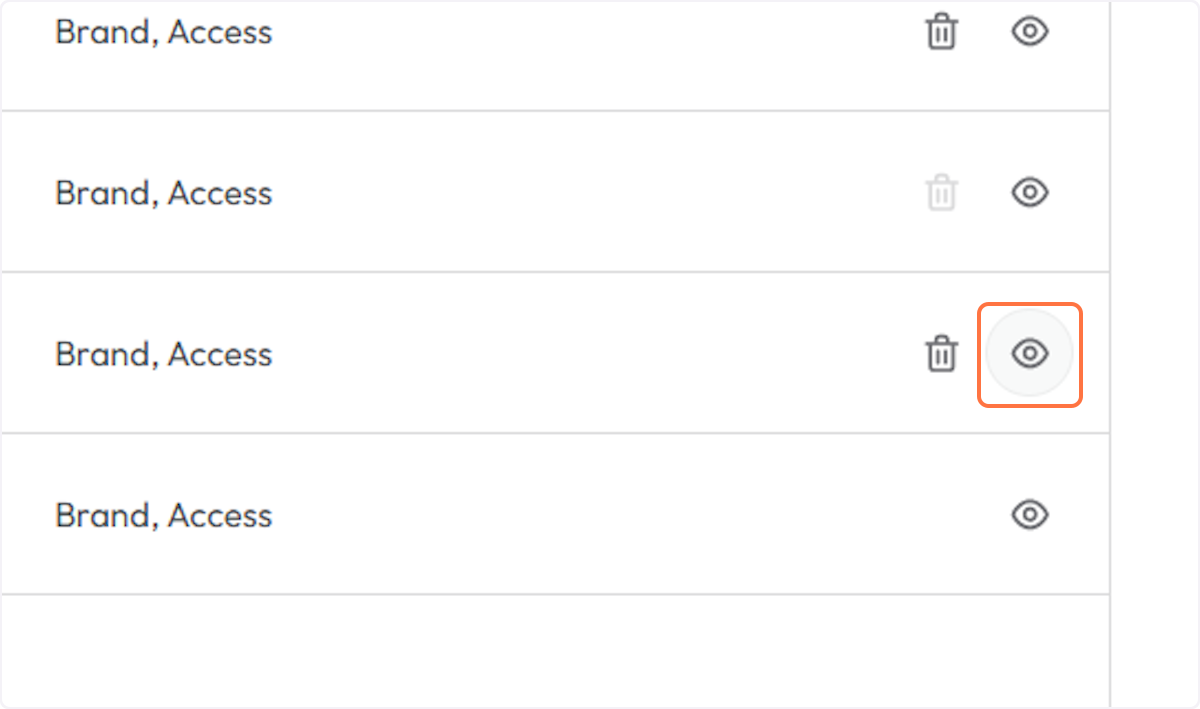Viewport: 1200px width, 709px height.
Task: Click the trash icon next to the highlighted eye
Action: point(941,354)
